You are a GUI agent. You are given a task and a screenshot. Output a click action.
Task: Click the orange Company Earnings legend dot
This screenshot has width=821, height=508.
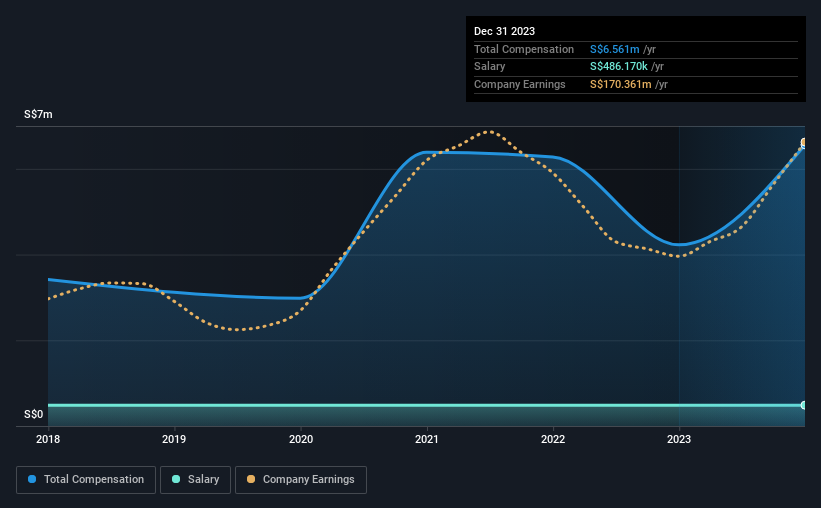(251, 479)
